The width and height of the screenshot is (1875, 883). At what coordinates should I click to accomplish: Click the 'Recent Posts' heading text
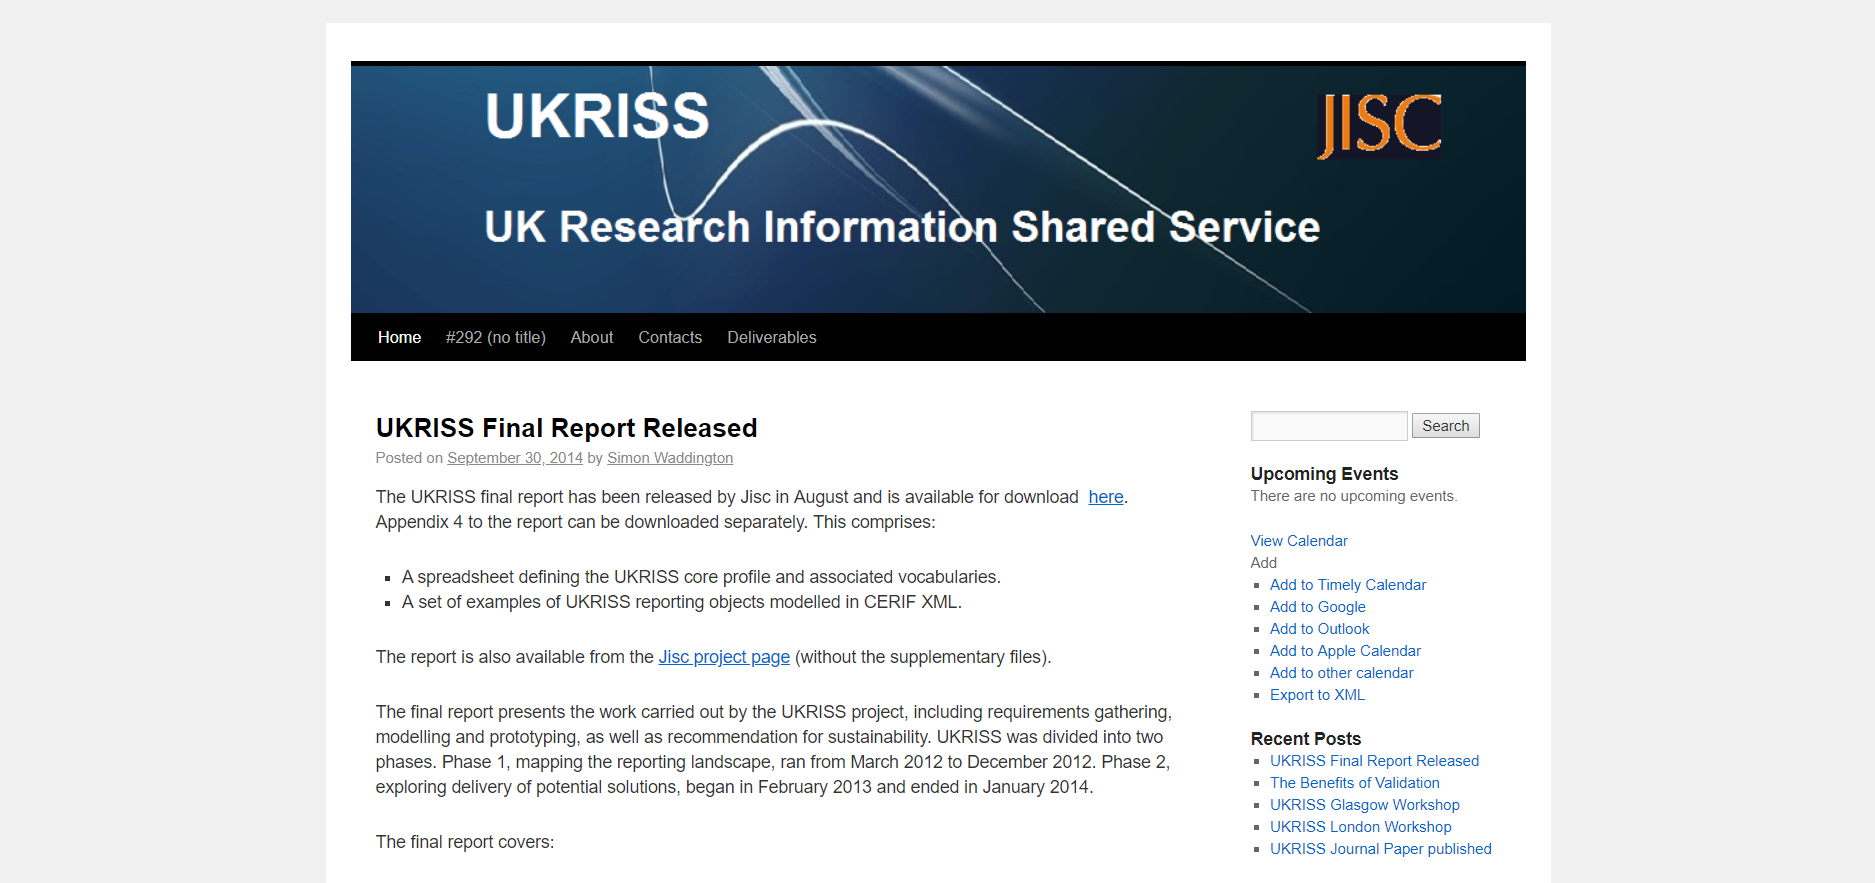(1306, 739)
